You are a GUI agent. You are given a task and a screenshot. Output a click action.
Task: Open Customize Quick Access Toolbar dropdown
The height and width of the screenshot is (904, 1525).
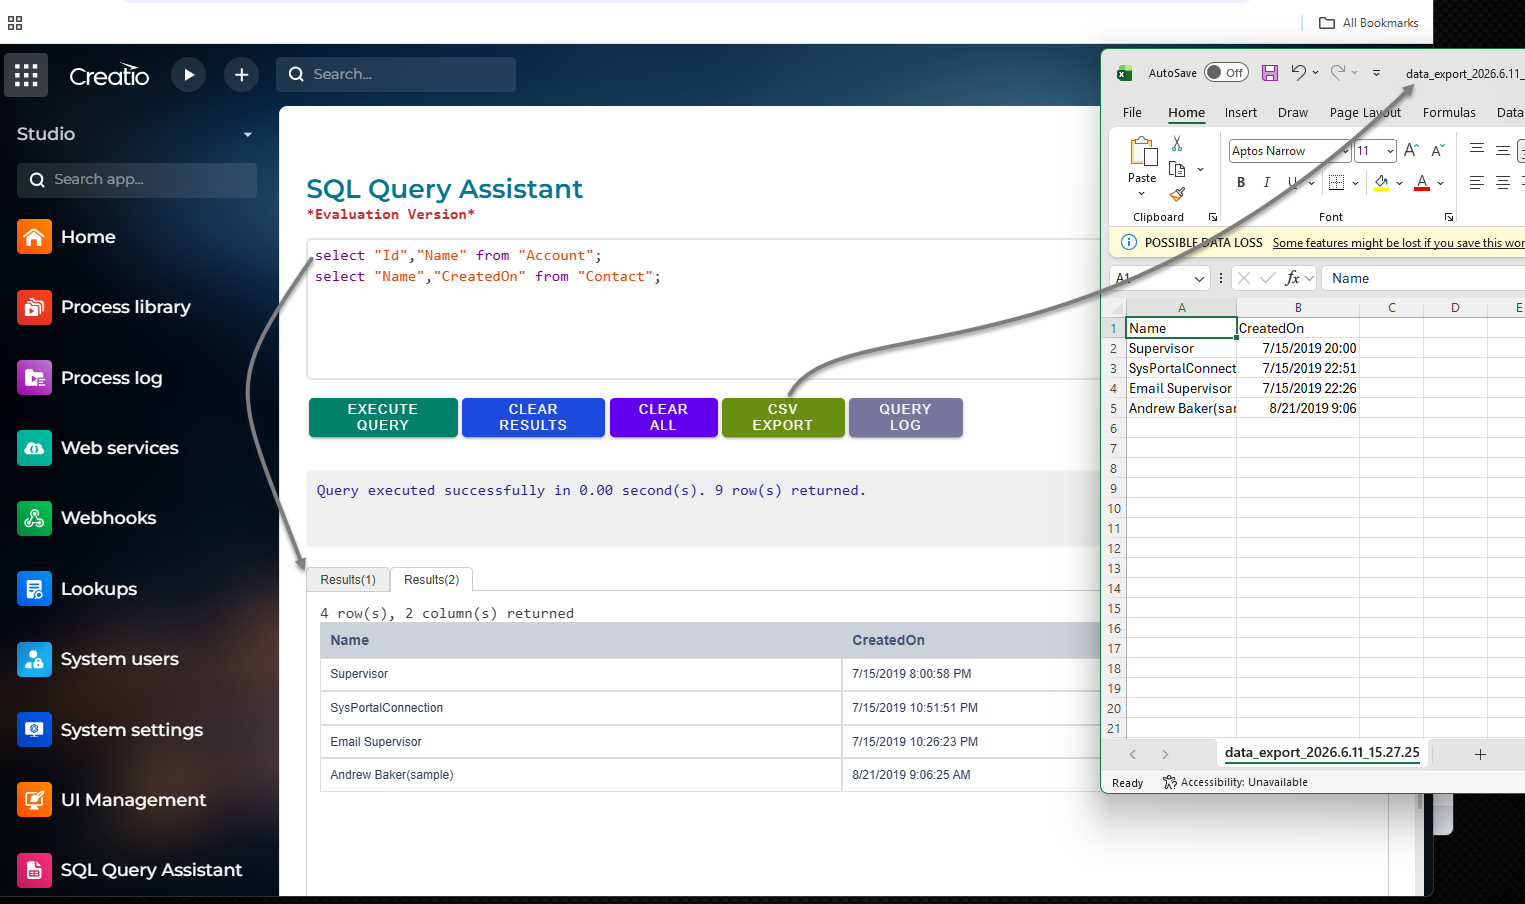[x=1376, y=73]
